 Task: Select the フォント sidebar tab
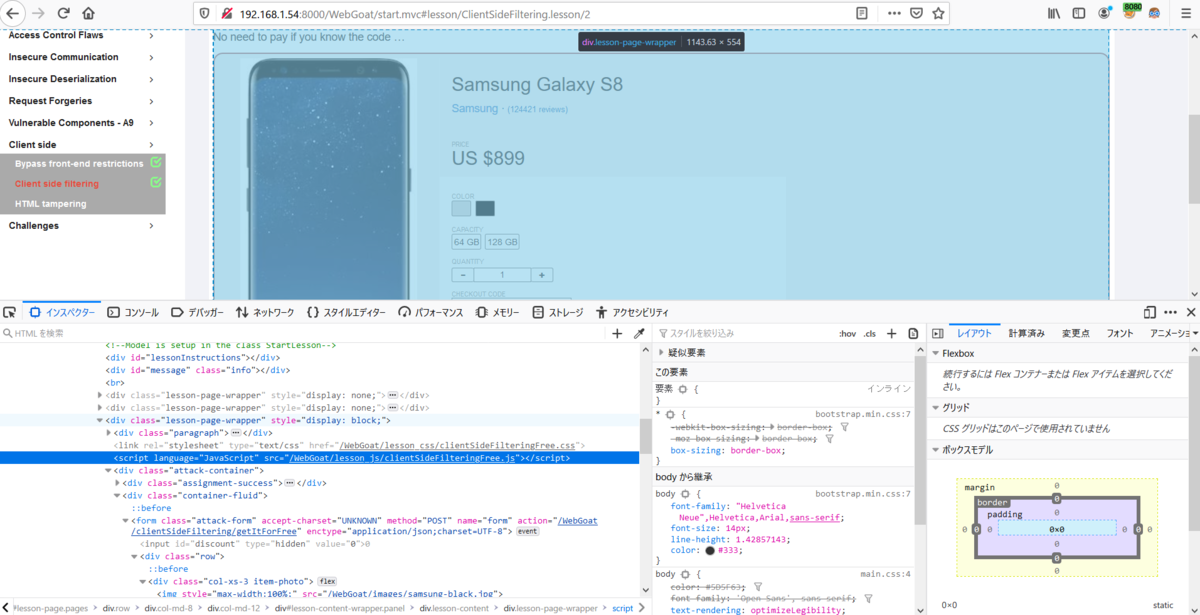1120,333
